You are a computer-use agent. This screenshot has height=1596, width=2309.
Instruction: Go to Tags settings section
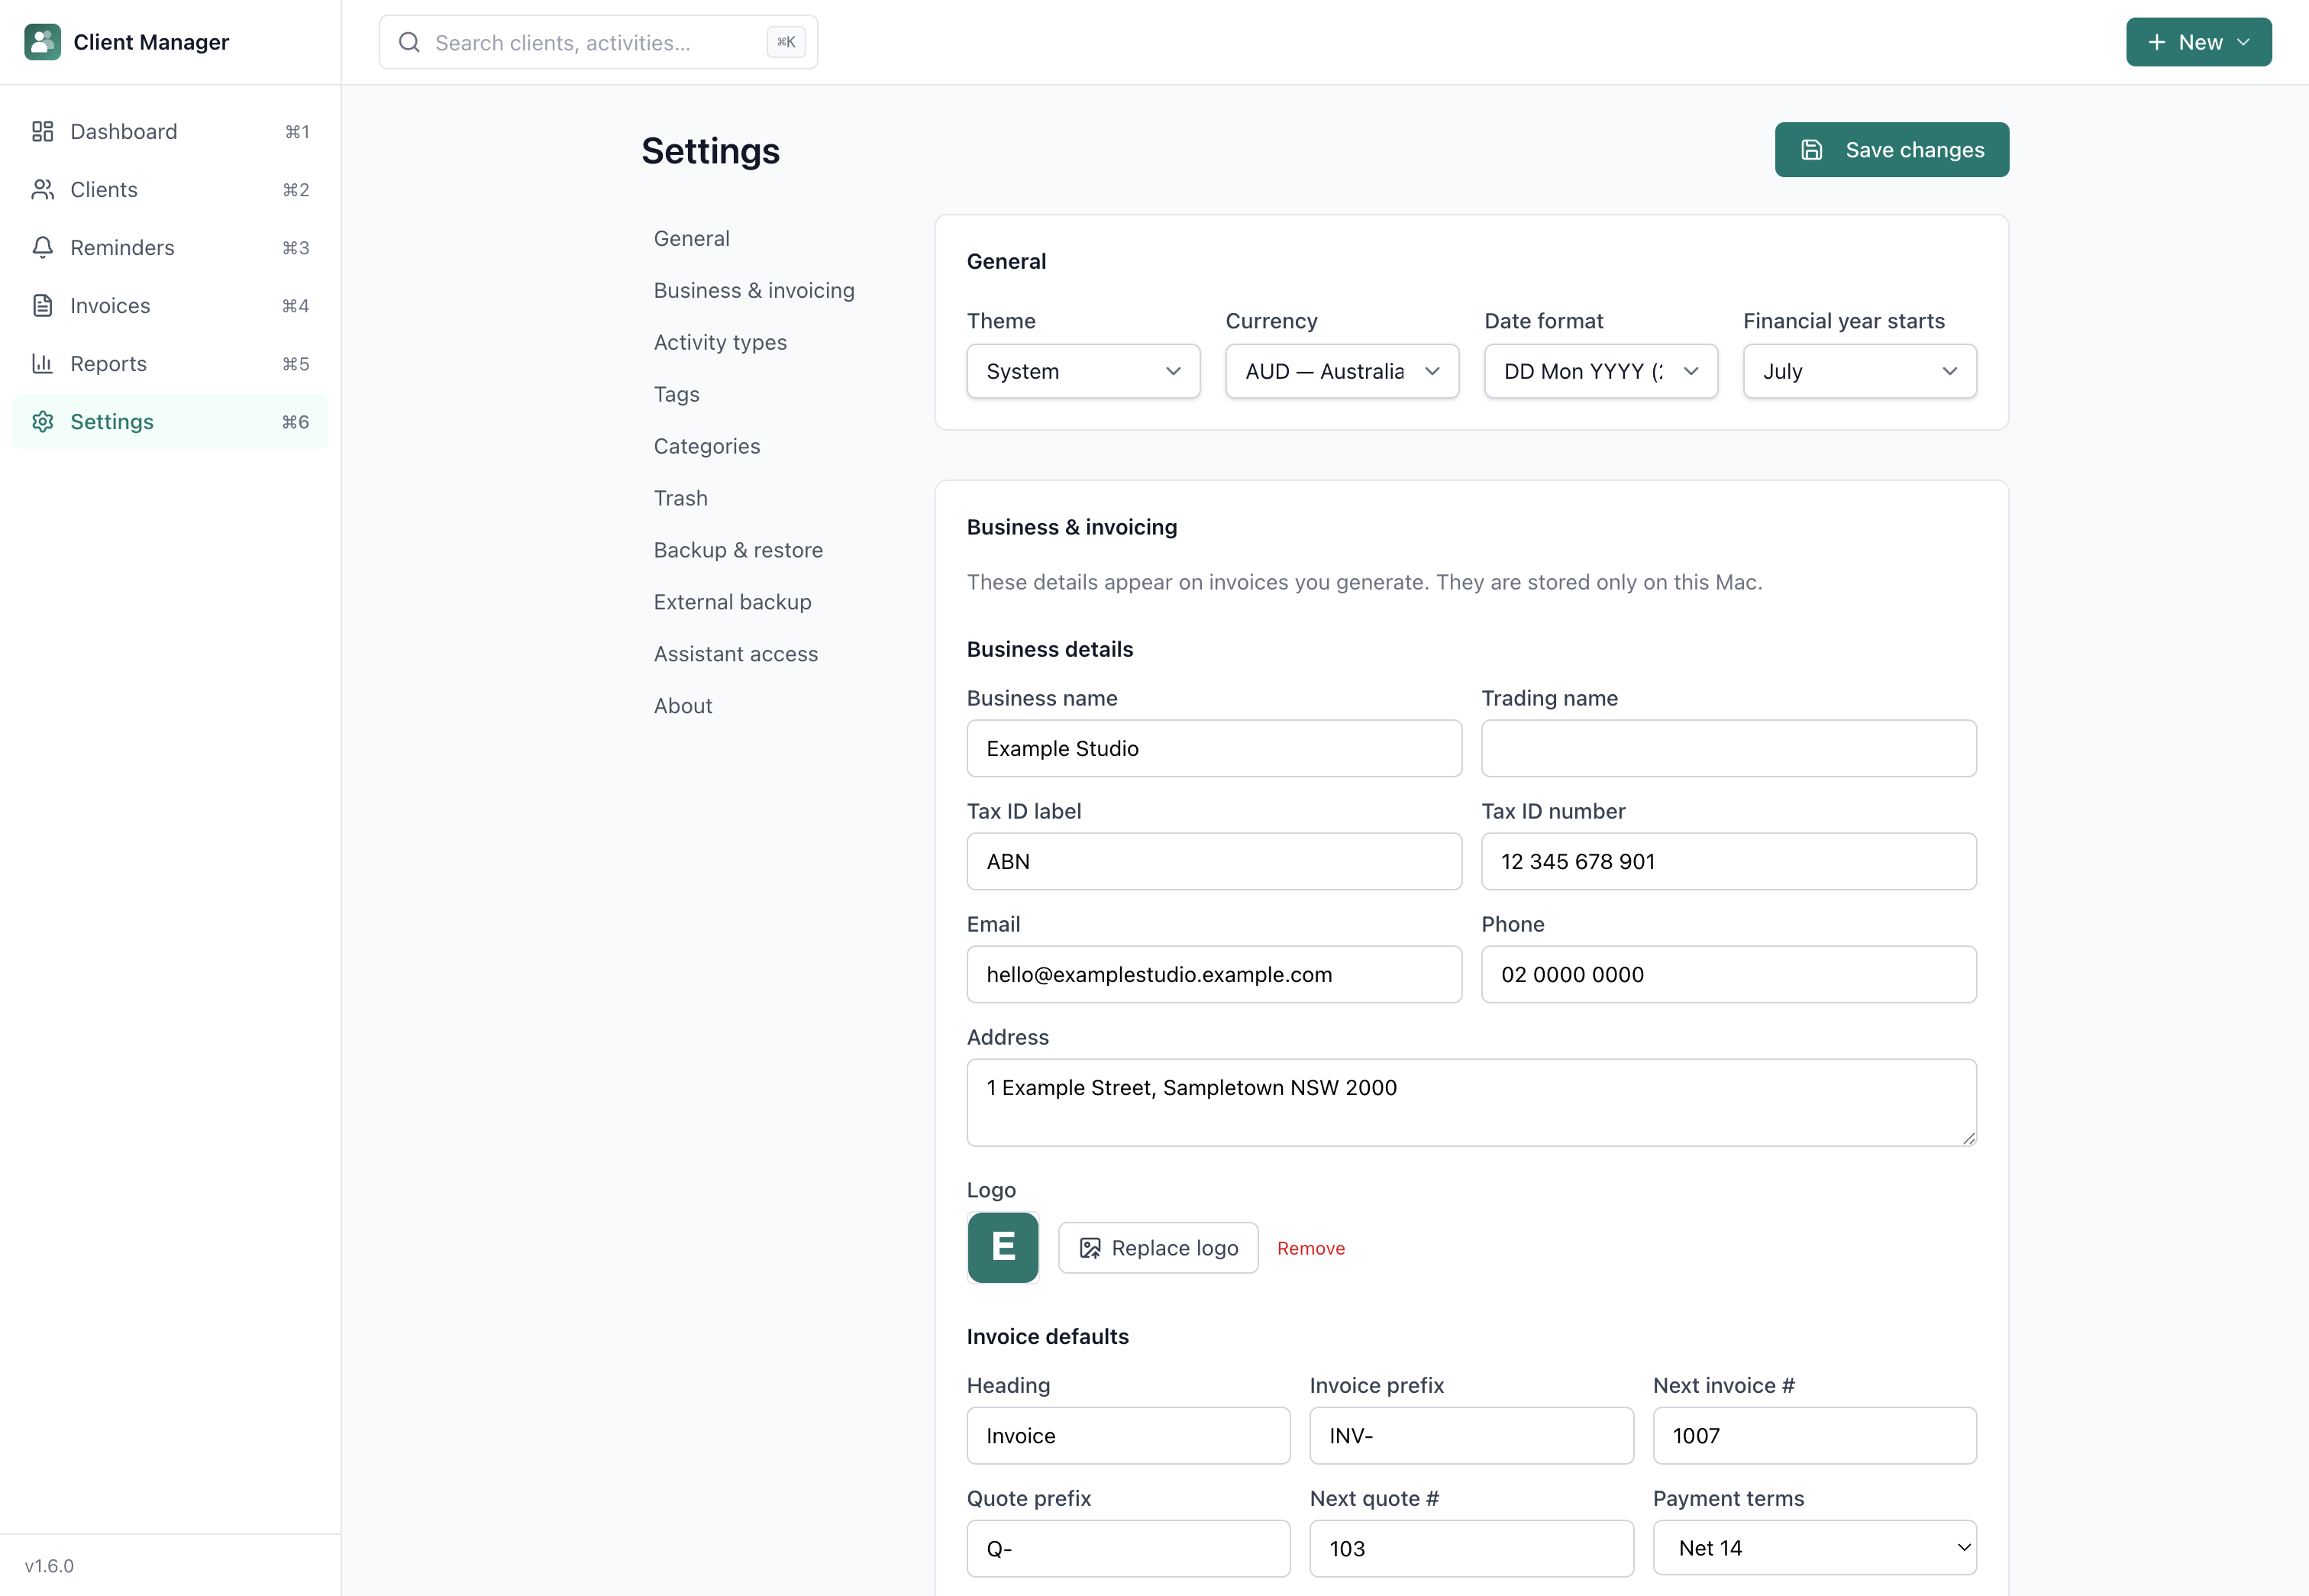pyautogui.click(x=676, y=394)
